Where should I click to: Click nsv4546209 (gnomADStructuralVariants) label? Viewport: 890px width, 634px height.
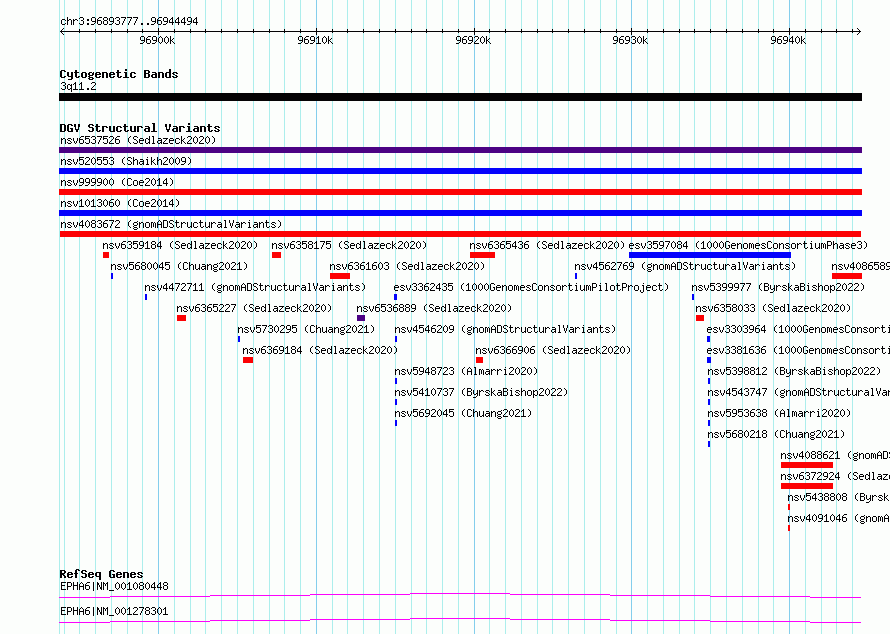(505, 329)
